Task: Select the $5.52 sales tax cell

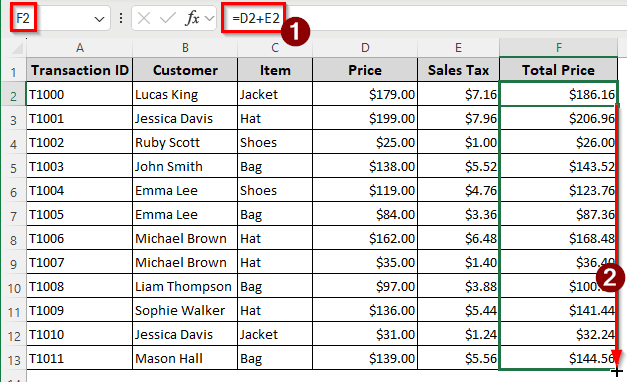Action: coord(458,166)
